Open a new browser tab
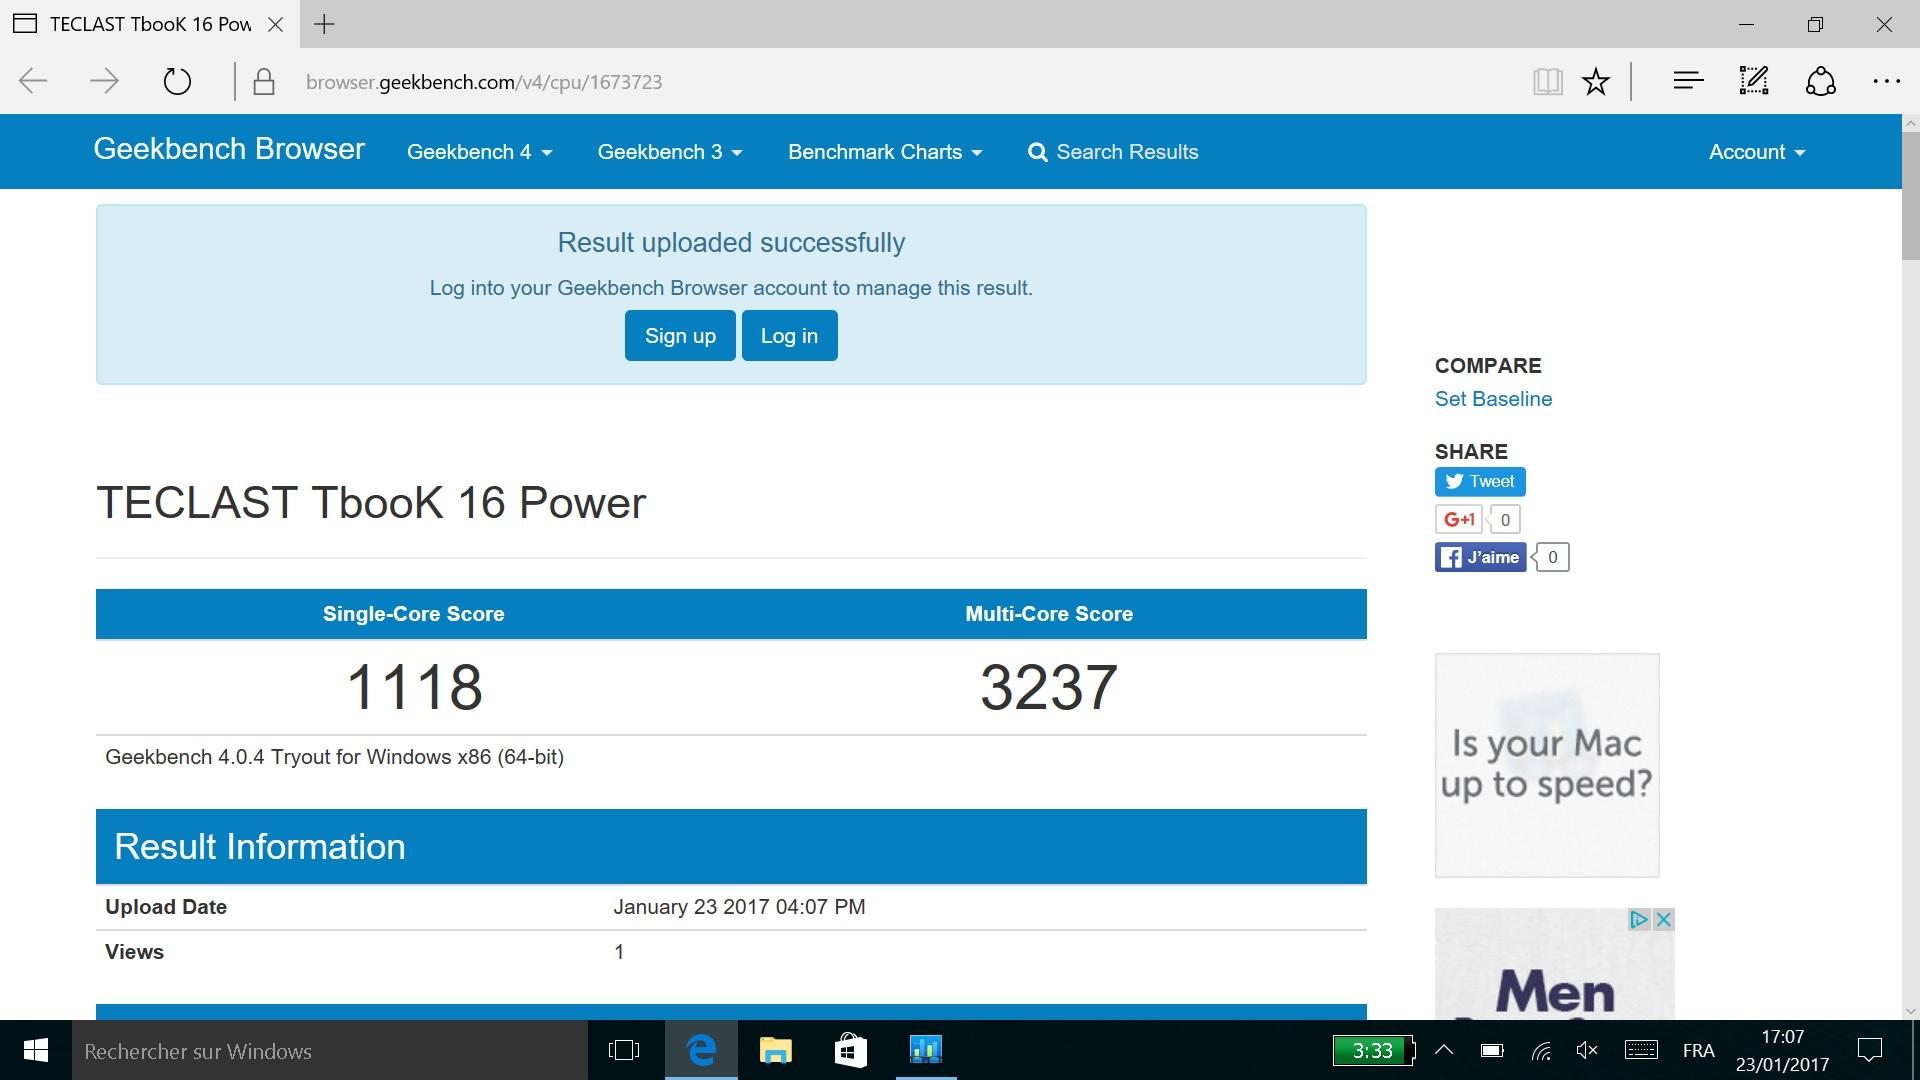 [324, 25]
